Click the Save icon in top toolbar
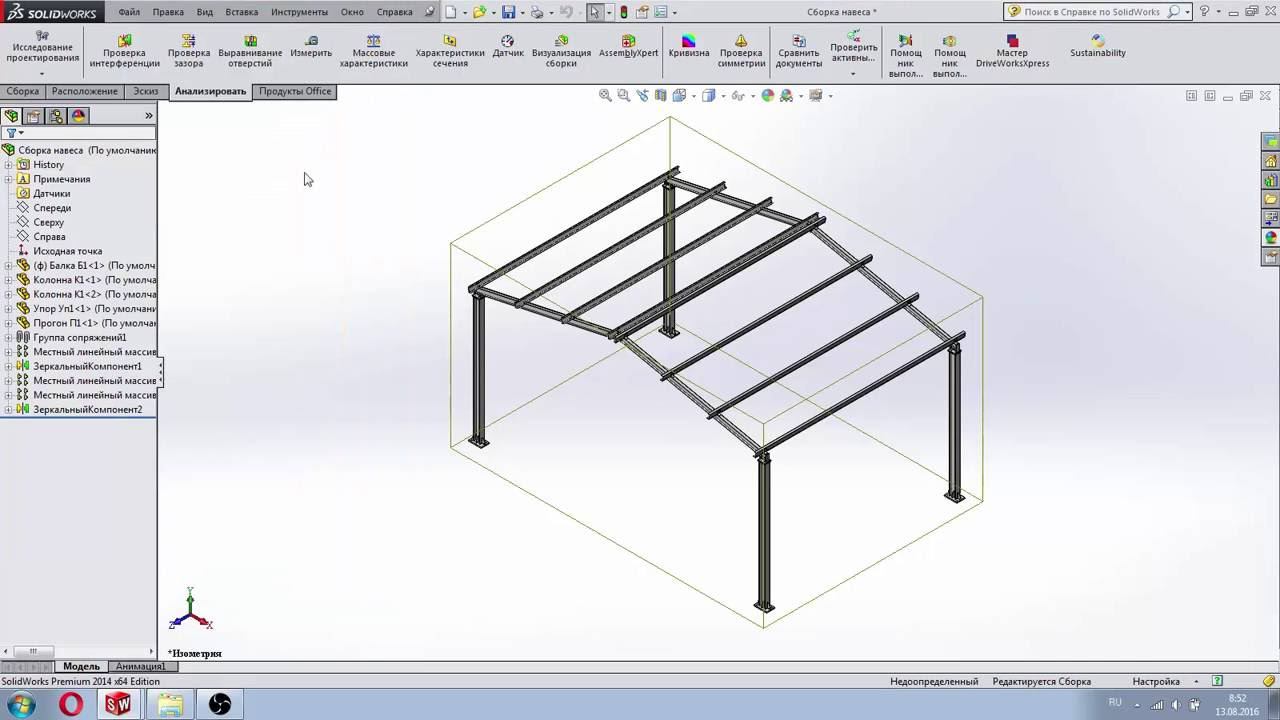The height and width of the screenshot is (720, 1280). pos(508,12)
